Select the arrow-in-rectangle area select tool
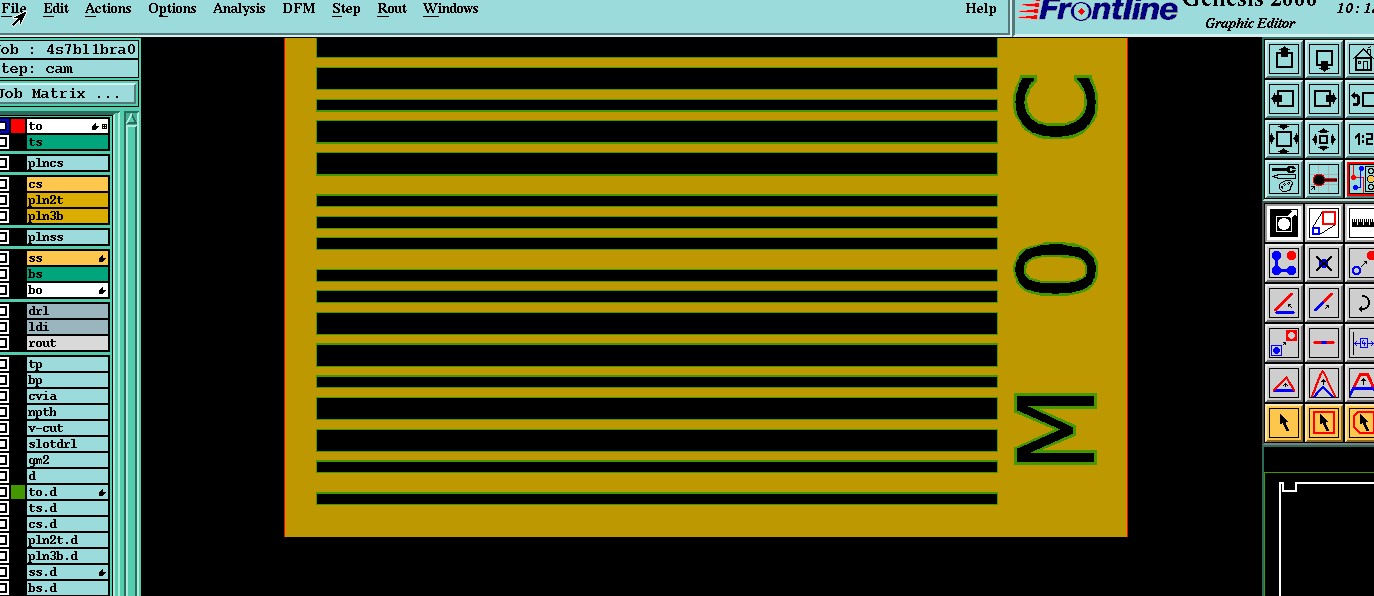Screen dimensions: 1374x596 point(1324,422)
